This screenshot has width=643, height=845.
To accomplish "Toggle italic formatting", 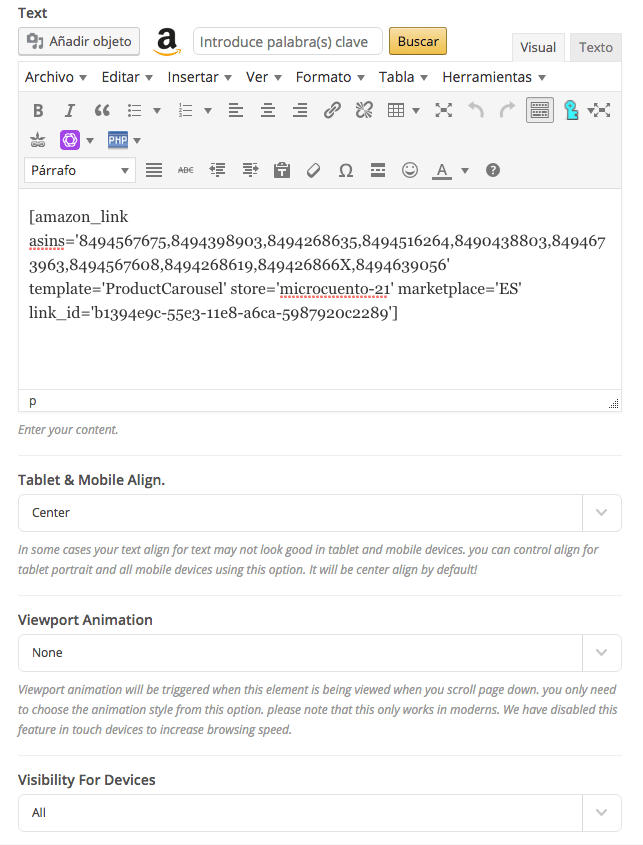I will 70,110.
